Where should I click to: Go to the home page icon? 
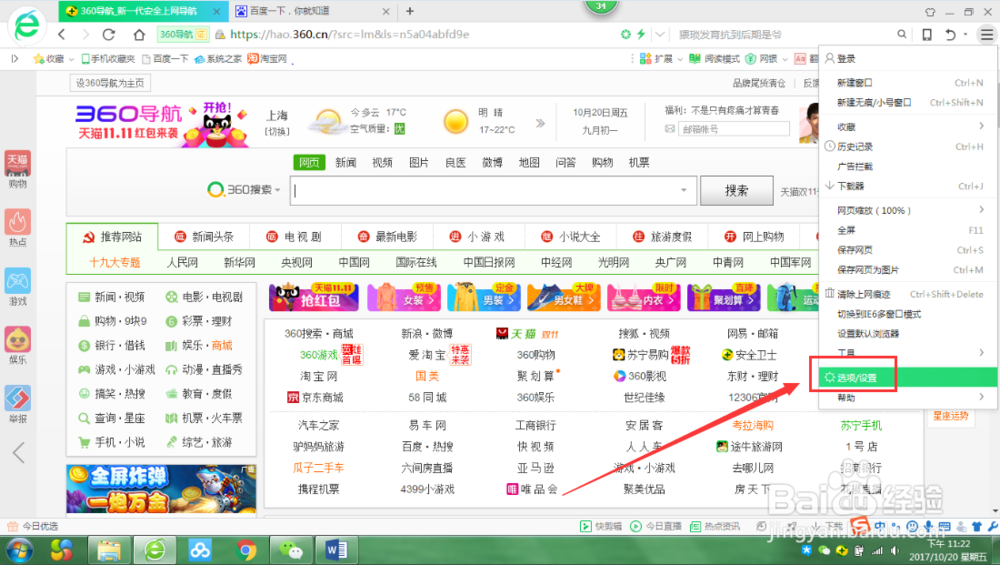(139, 34)
